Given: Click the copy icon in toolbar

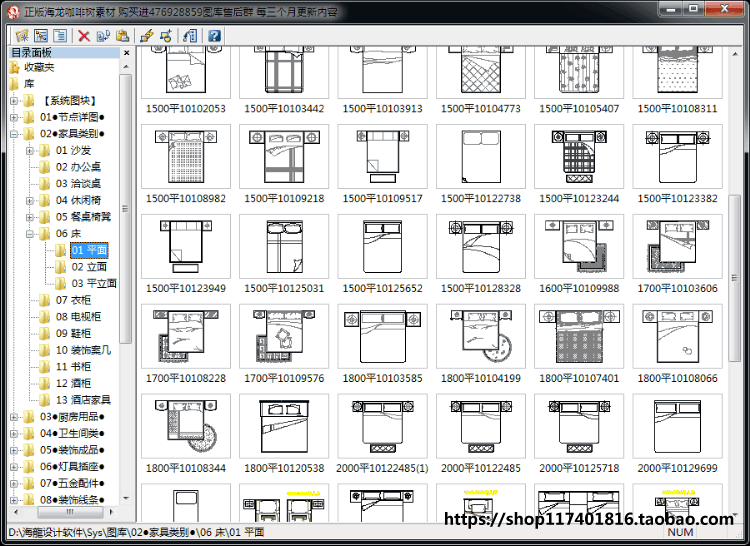Looking at the screenshot, I should pyautogui.click(x=103, y=36).
